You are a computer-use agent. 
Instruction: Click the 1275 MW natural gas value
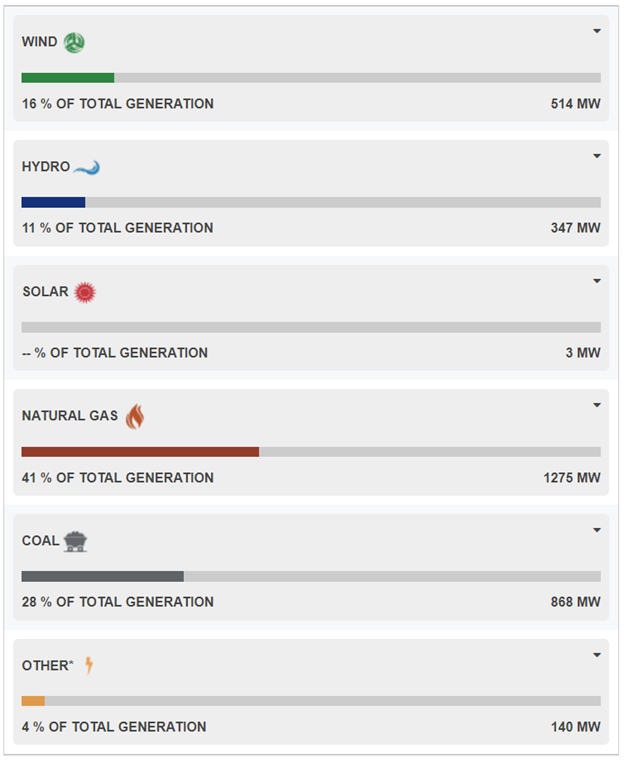(x=572, y=478)
